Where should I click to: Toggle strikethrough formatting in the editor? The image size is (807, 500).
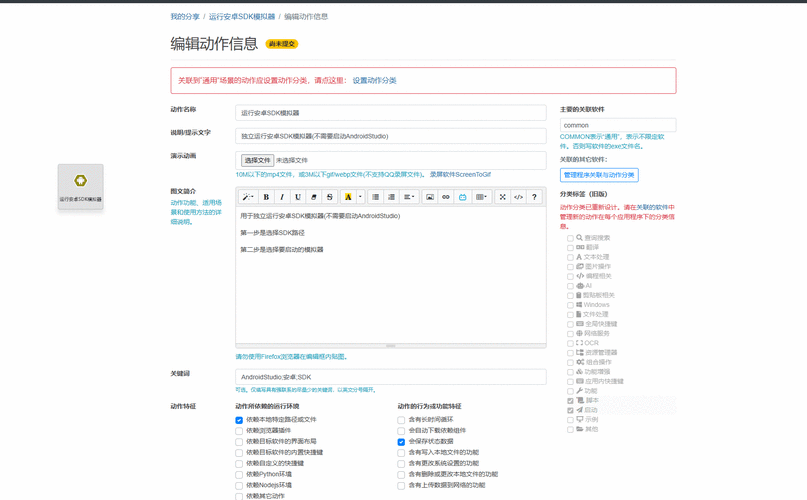pyautogui.click(x=329, y=197)
